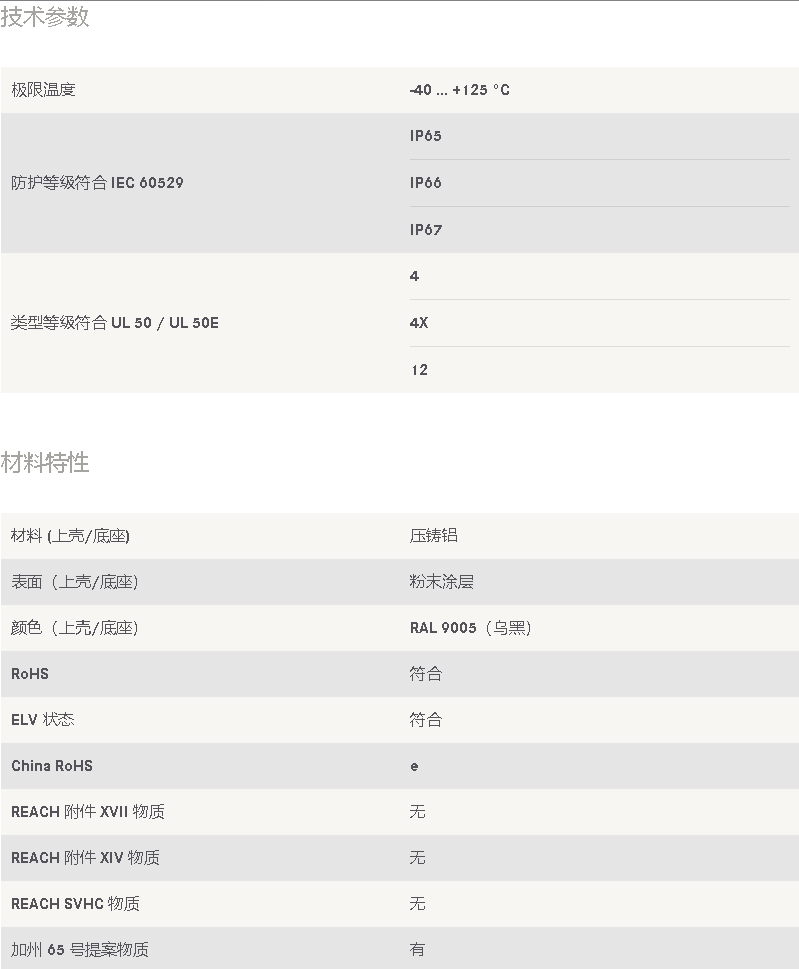This screenshot has height=969, width=799.
Task: Click the 类型等级符合 UL 50 / UL 50E label
Action: pos(114,323)
